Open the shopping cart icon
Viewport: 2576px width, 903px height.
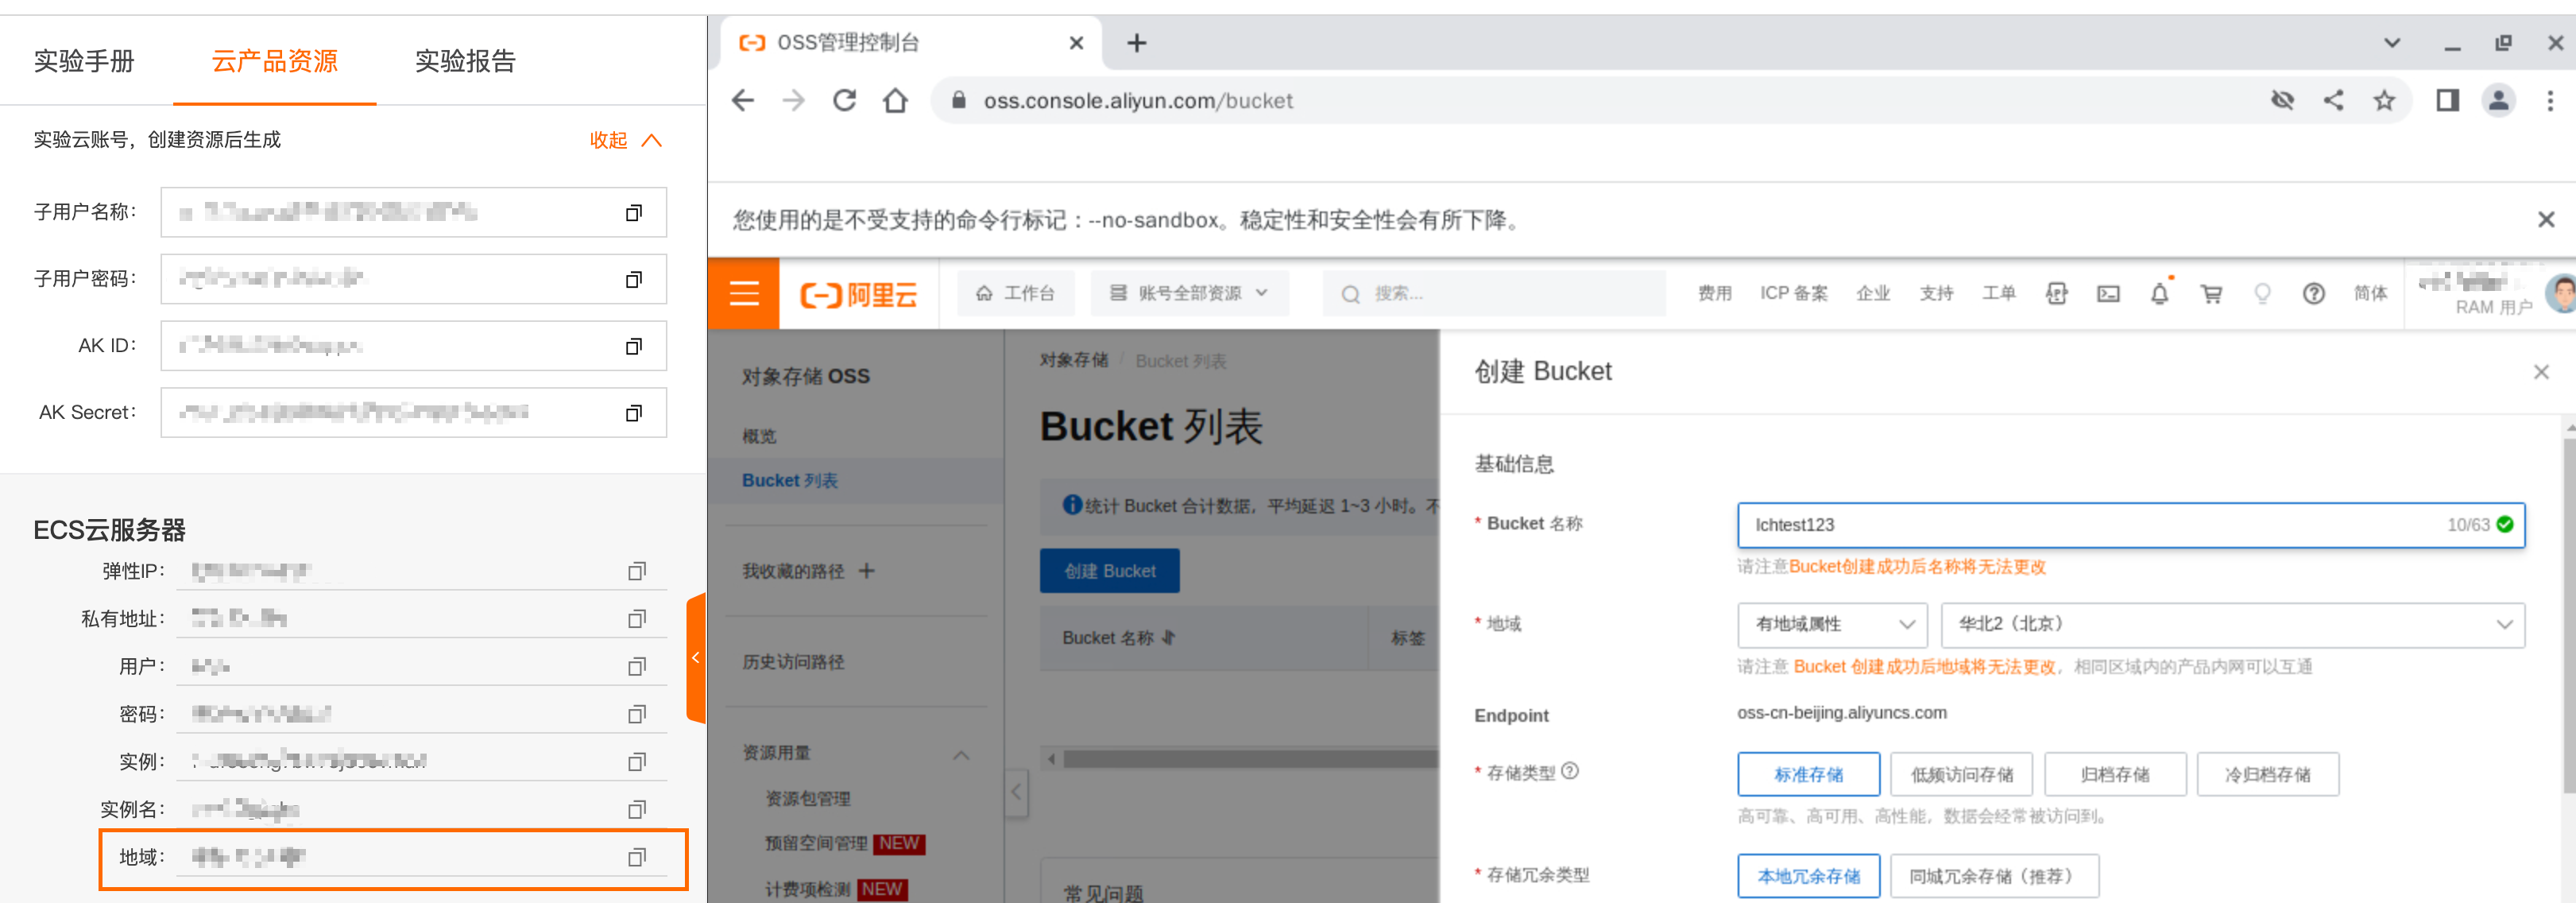pos(2211,294)
